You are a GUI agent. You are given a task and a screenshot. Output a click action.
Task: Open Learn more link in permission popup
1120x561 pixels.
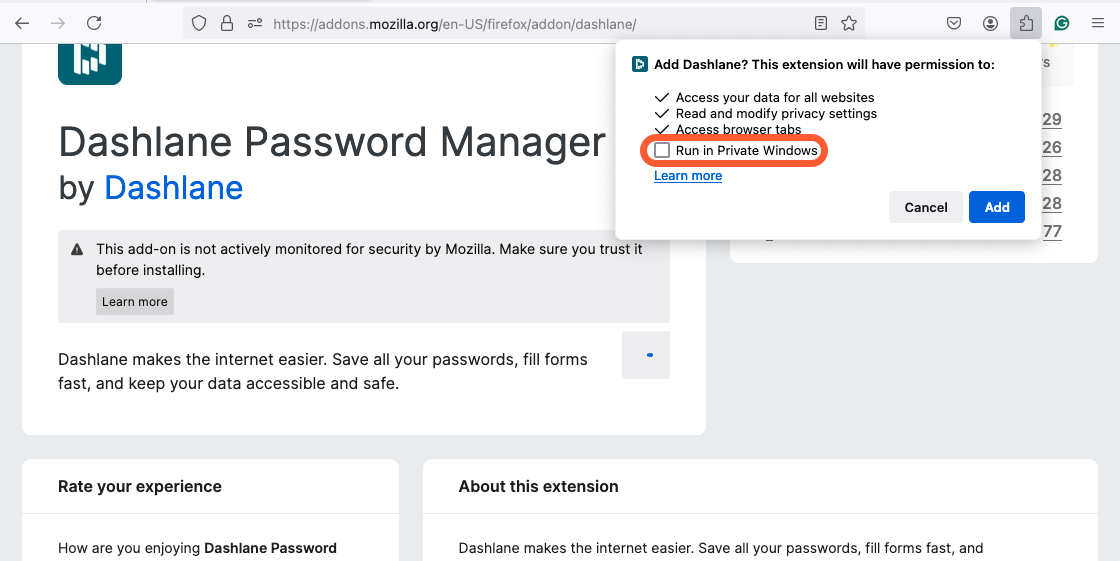[688, 176]
